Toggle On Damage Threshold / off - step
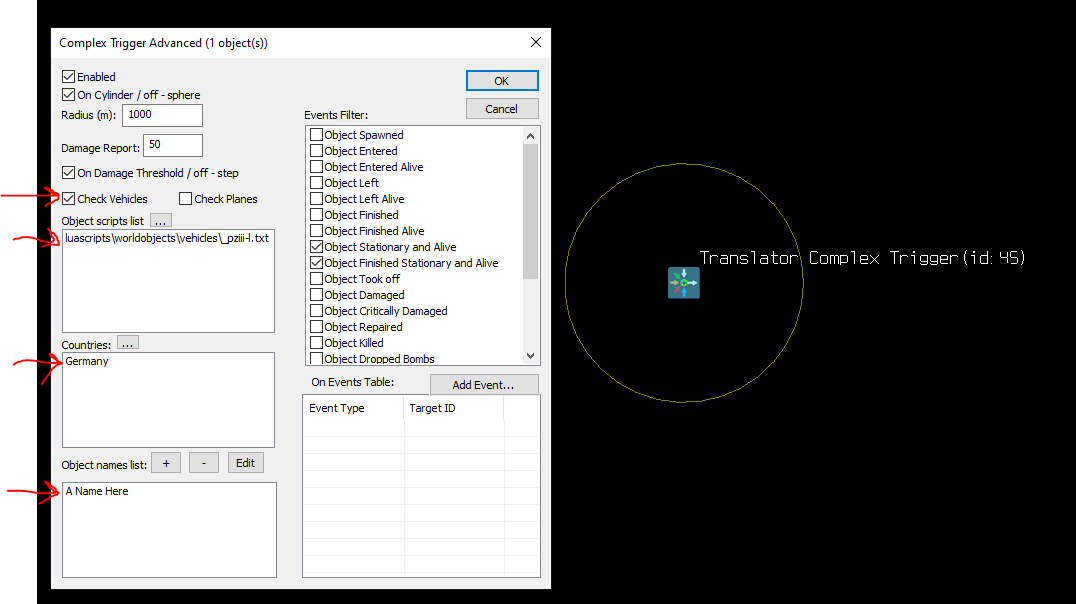Screen dimensions: 1076x604 69,172
